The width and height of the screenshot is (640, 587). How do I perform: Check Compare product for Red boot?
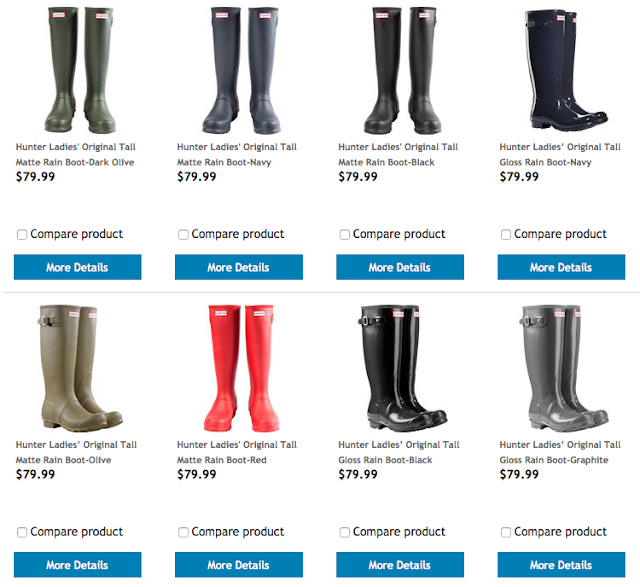[183, 532]
